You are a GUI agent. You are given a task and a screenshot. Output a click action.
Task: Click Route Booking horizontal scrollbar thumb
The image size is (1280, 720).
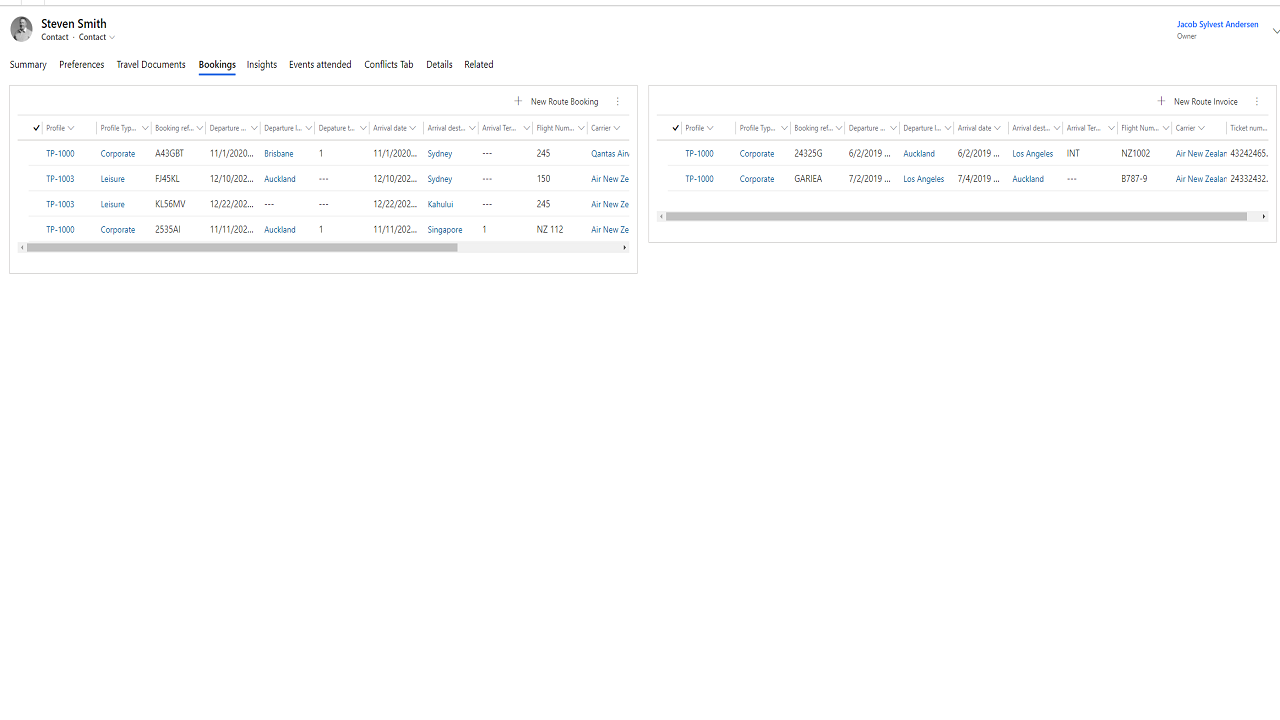click(242, 247)
